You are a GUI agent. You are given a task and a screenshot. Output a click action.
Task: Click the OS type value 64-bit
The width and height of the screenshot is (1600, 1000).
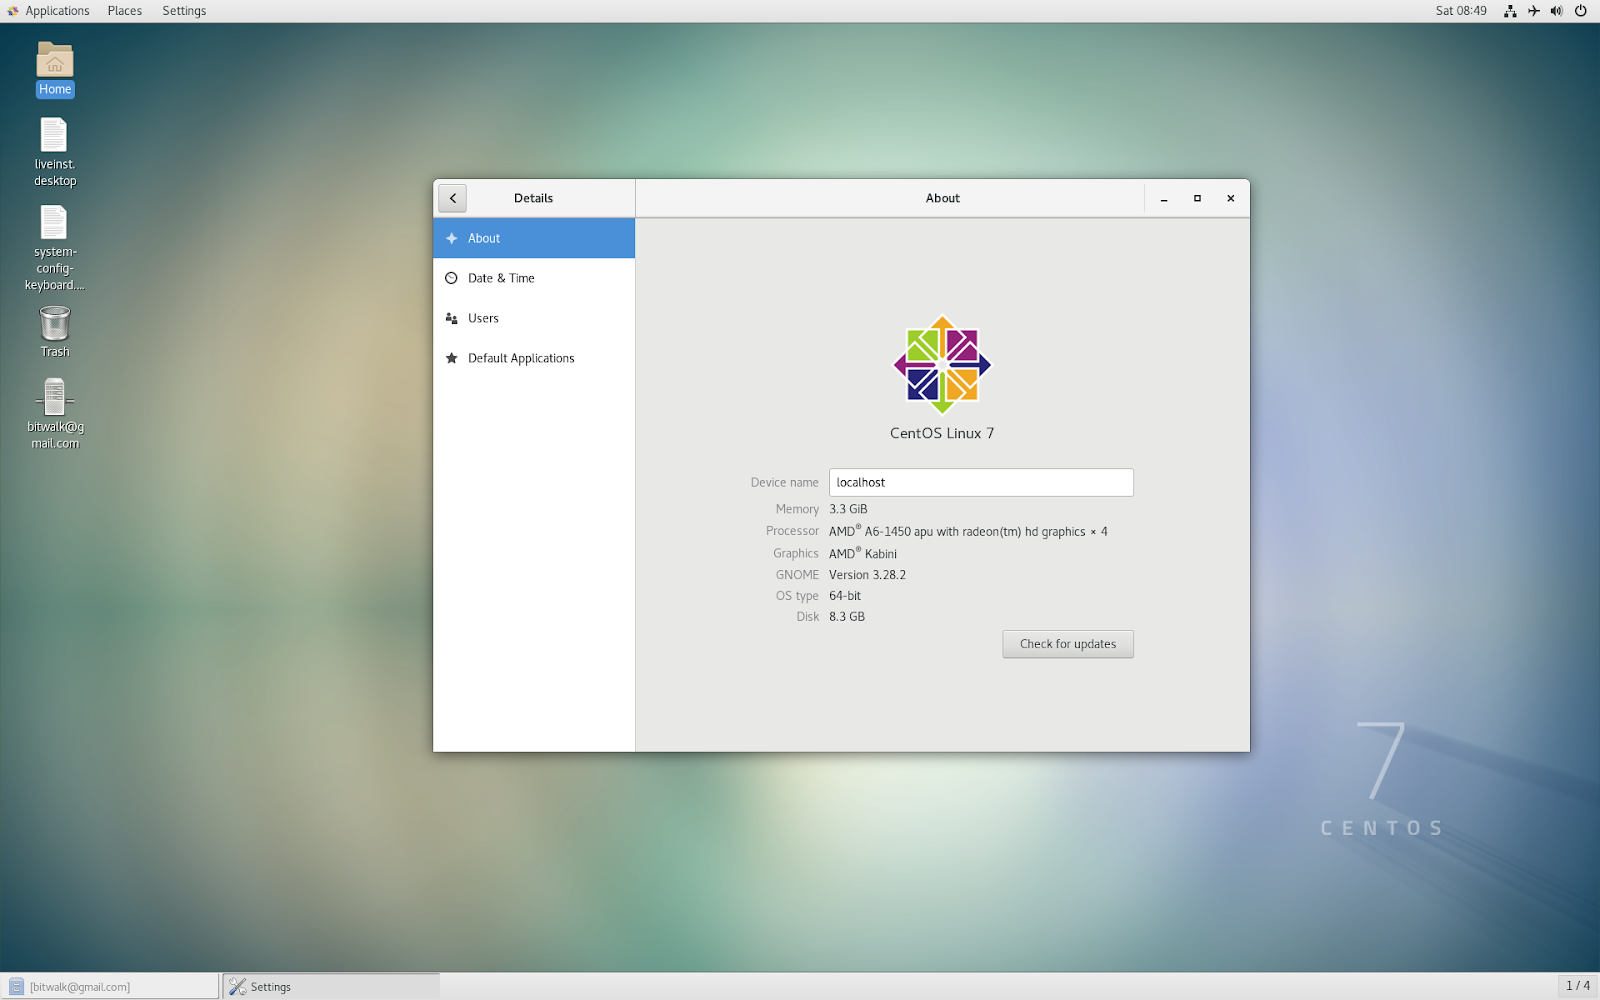tap(845, 596)
